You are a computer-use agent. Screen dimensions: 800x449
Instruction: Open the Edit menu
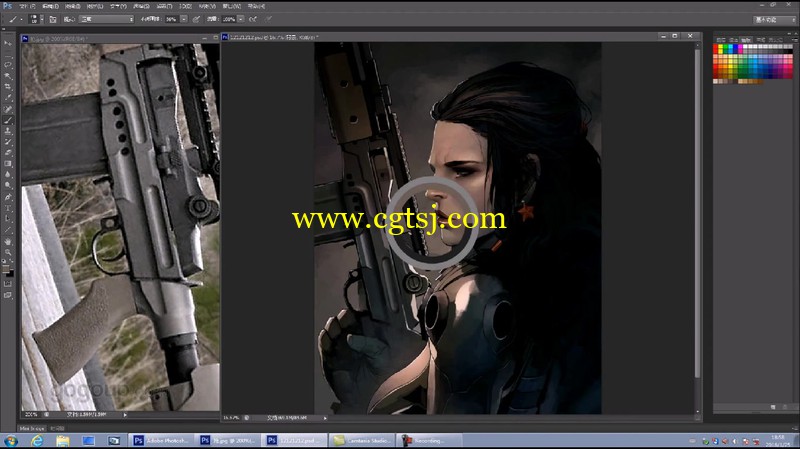50,6
